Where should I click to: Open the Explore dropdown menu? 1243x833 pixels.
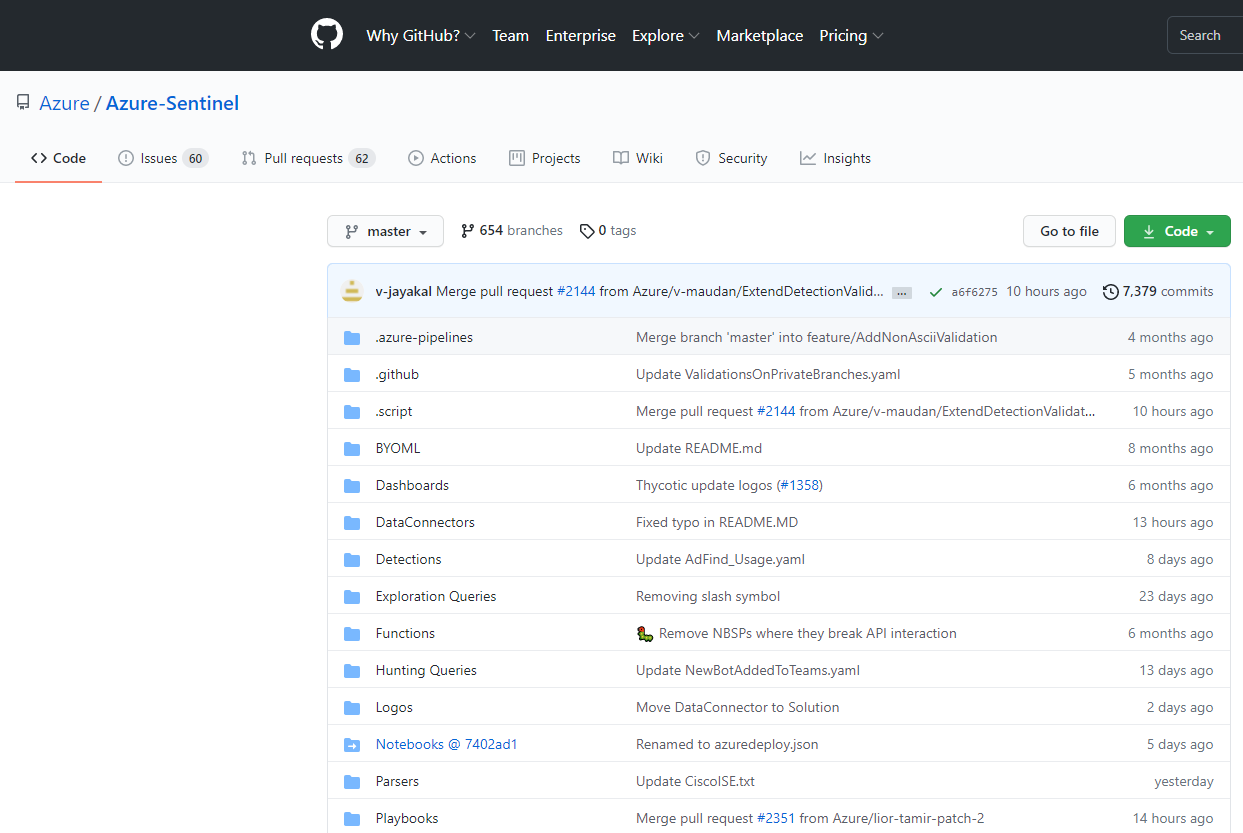click(x=666, y=35)
